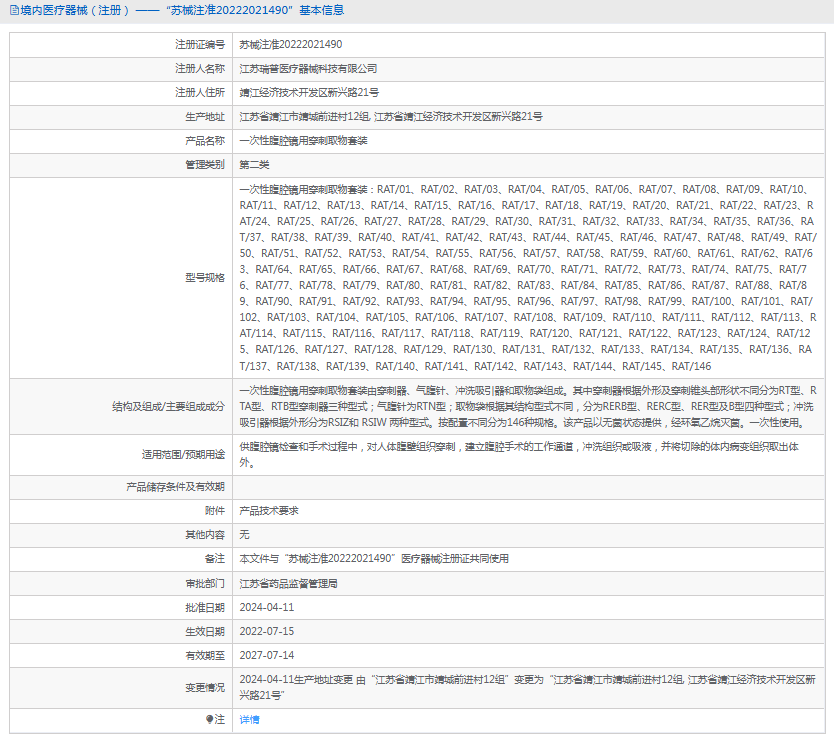This screenshot has height=739, width=834.
Task: Click the 生产地址 label cell
Action: pyautogui.click(x=121, y=117)
